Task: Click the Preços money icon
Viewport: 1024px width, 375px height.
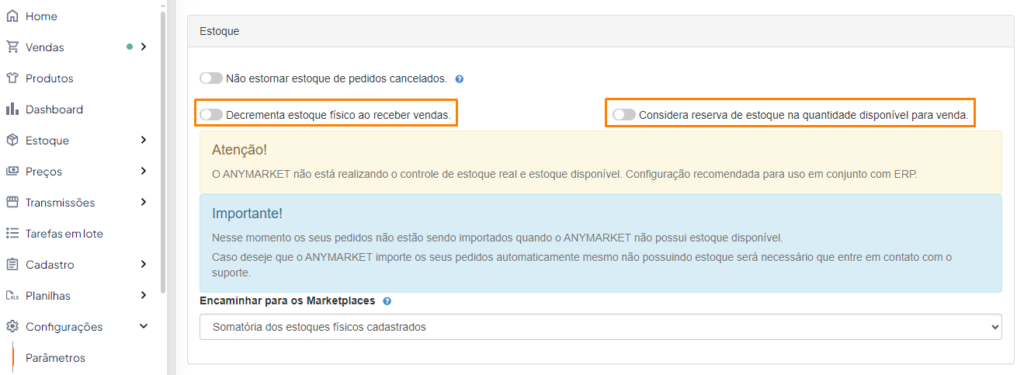Action: pos(12,171)
